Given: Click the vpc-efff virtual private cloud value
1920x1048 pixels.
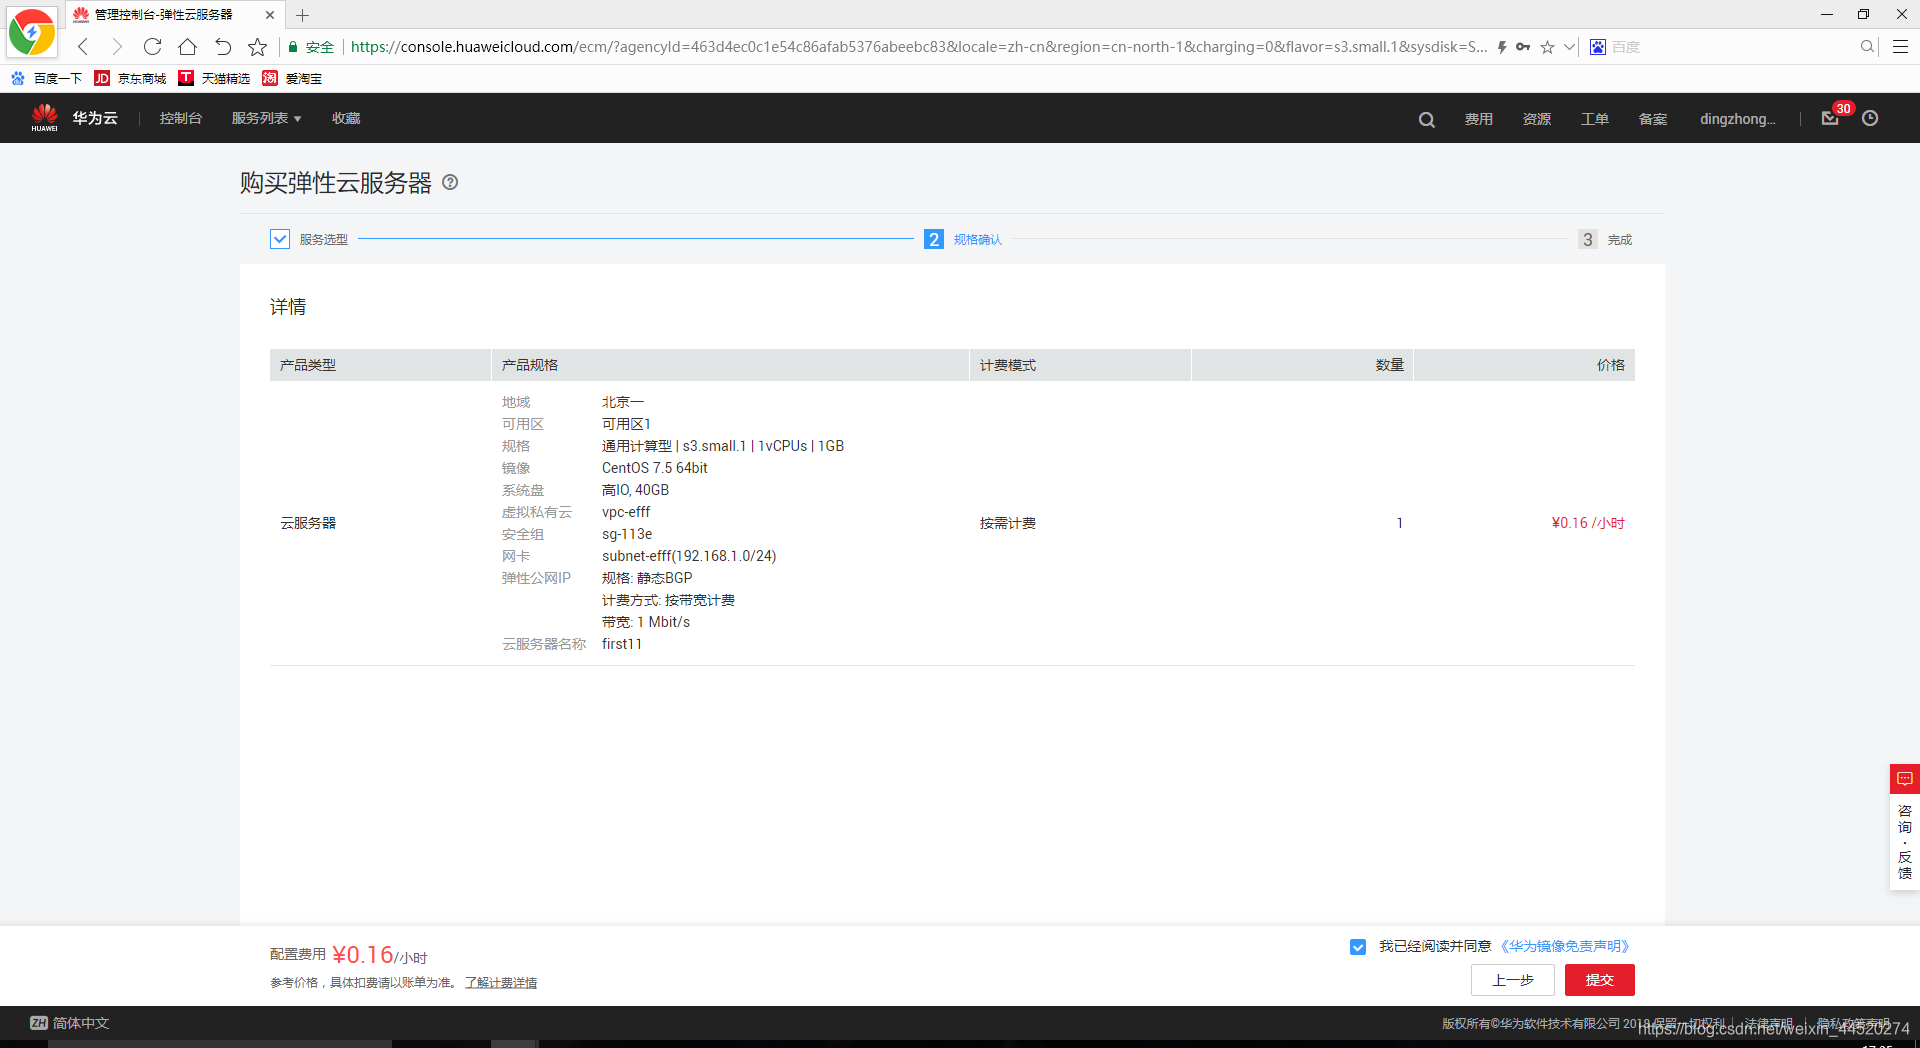Looking at the screenshot, I should (x=626, y=512).
